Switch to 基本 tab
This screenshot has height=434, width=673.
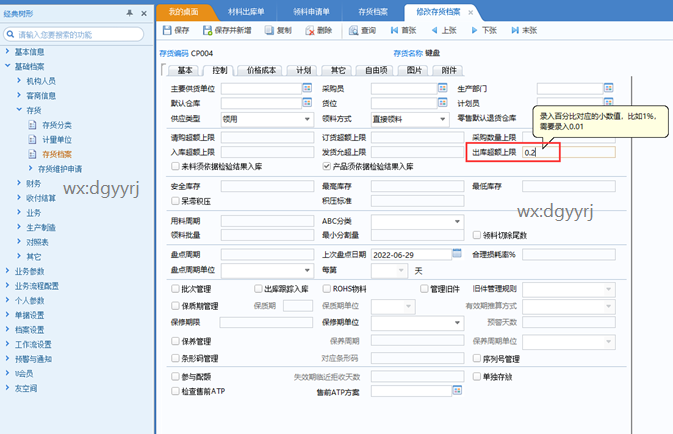point(185,70)
